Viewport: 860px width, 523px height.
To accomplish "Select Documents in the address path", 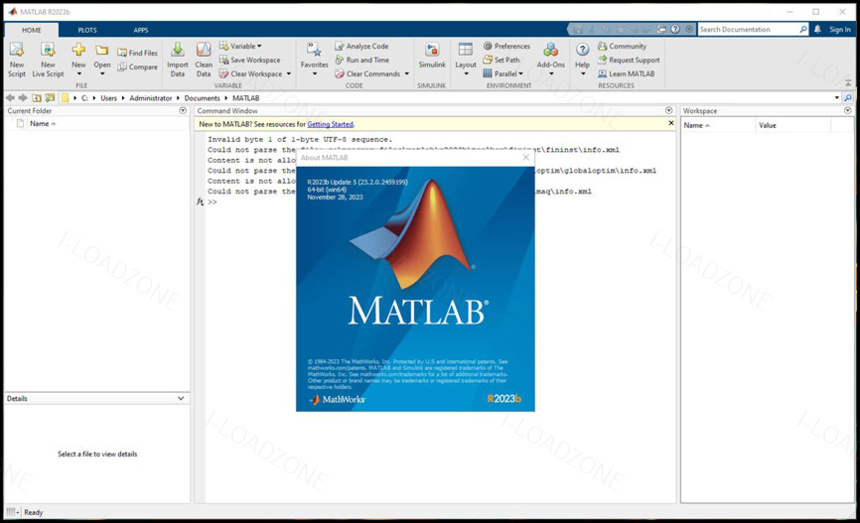I will (x=202, y=98).
